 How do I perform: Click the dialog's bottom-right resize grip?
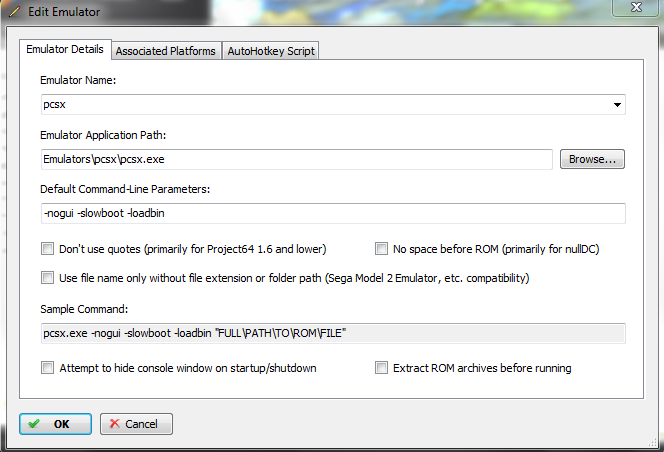coord(653,443)
